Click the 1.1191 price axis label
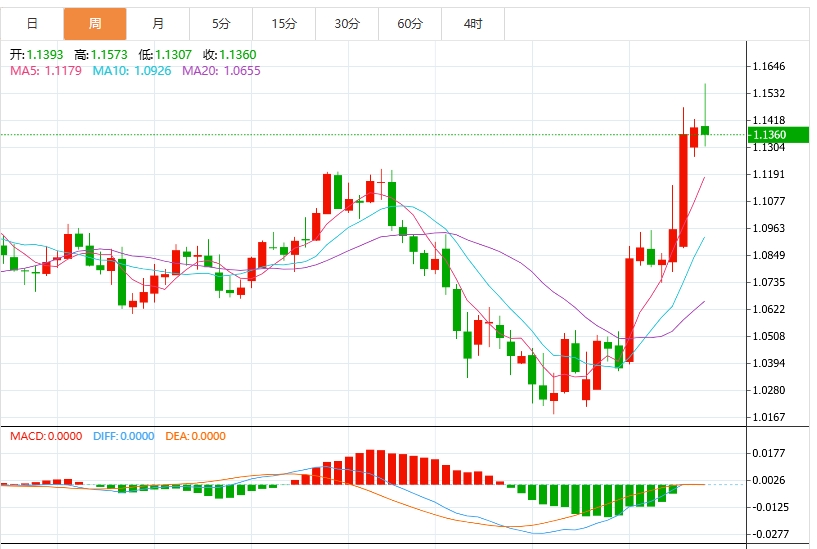The height and width of the screenshot is (549, 817). click(769, 174)
